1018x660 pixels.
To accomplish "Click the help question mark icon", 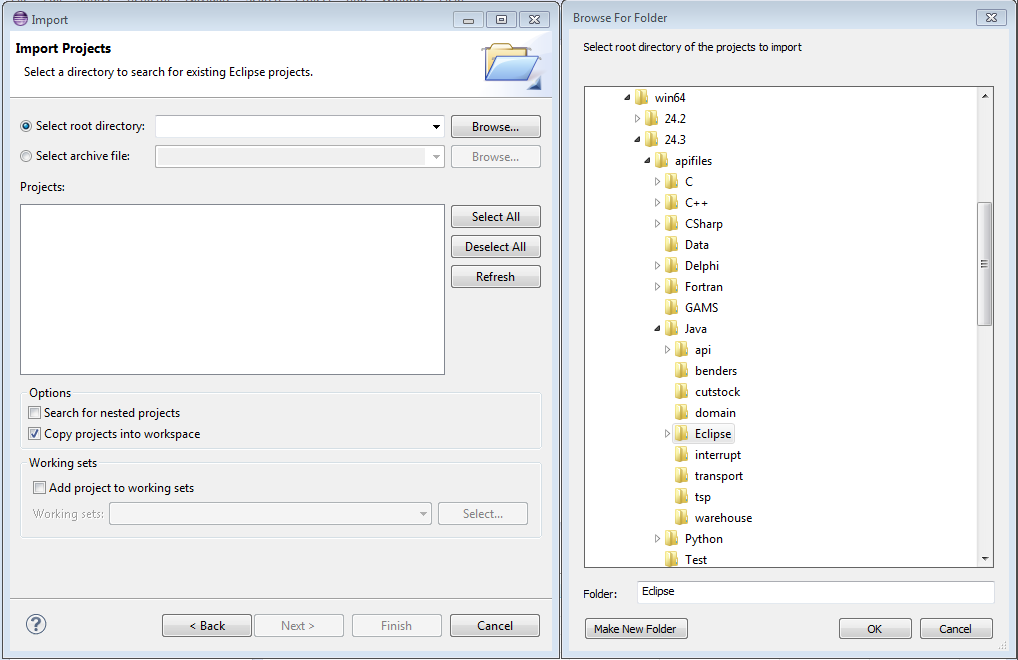I will tap(36, 624).
